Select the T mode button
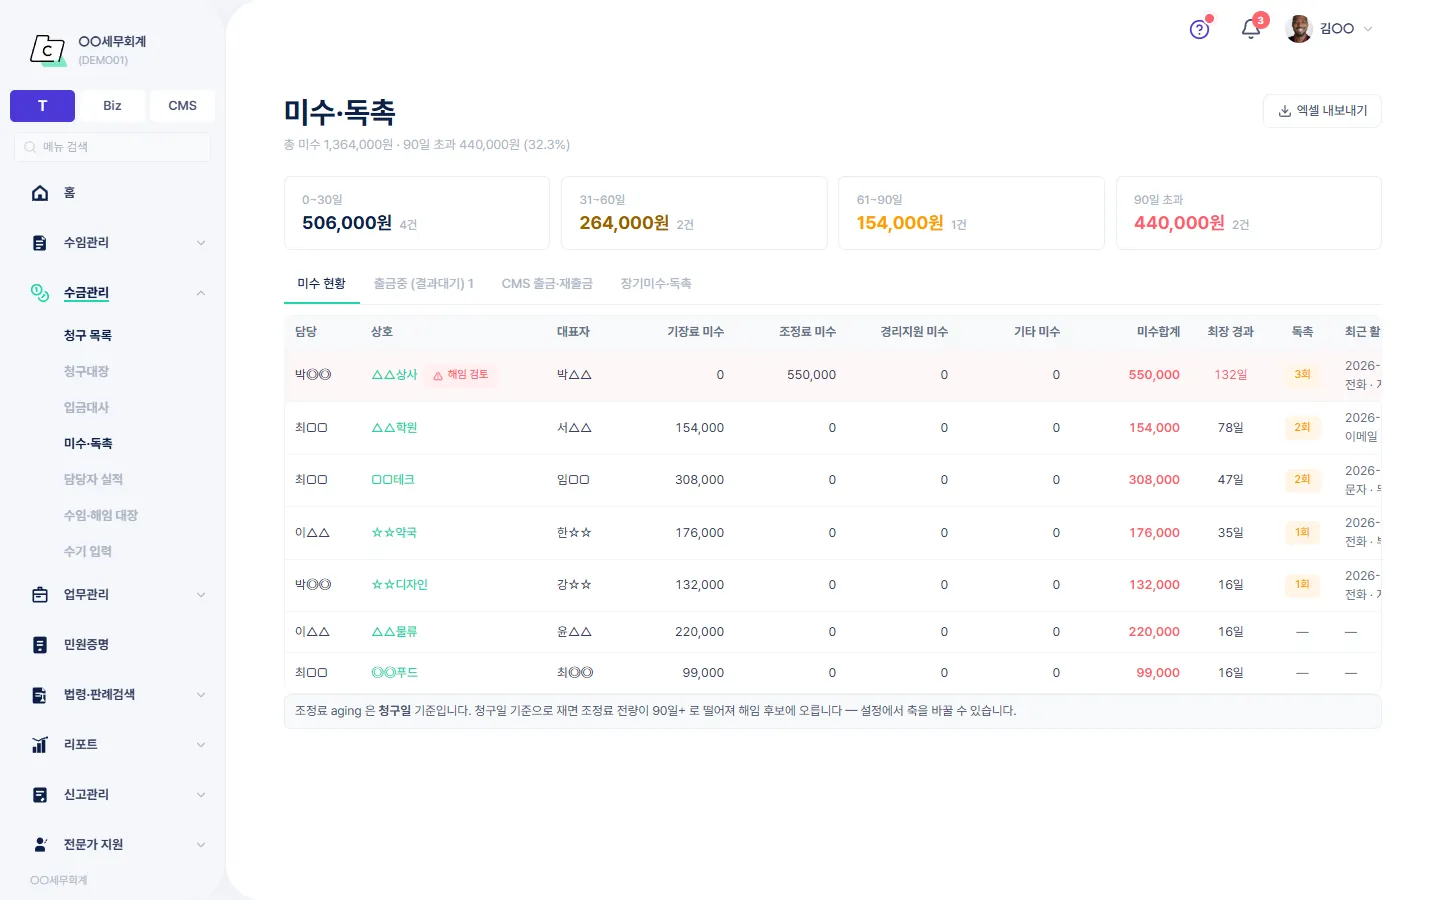 42,106
